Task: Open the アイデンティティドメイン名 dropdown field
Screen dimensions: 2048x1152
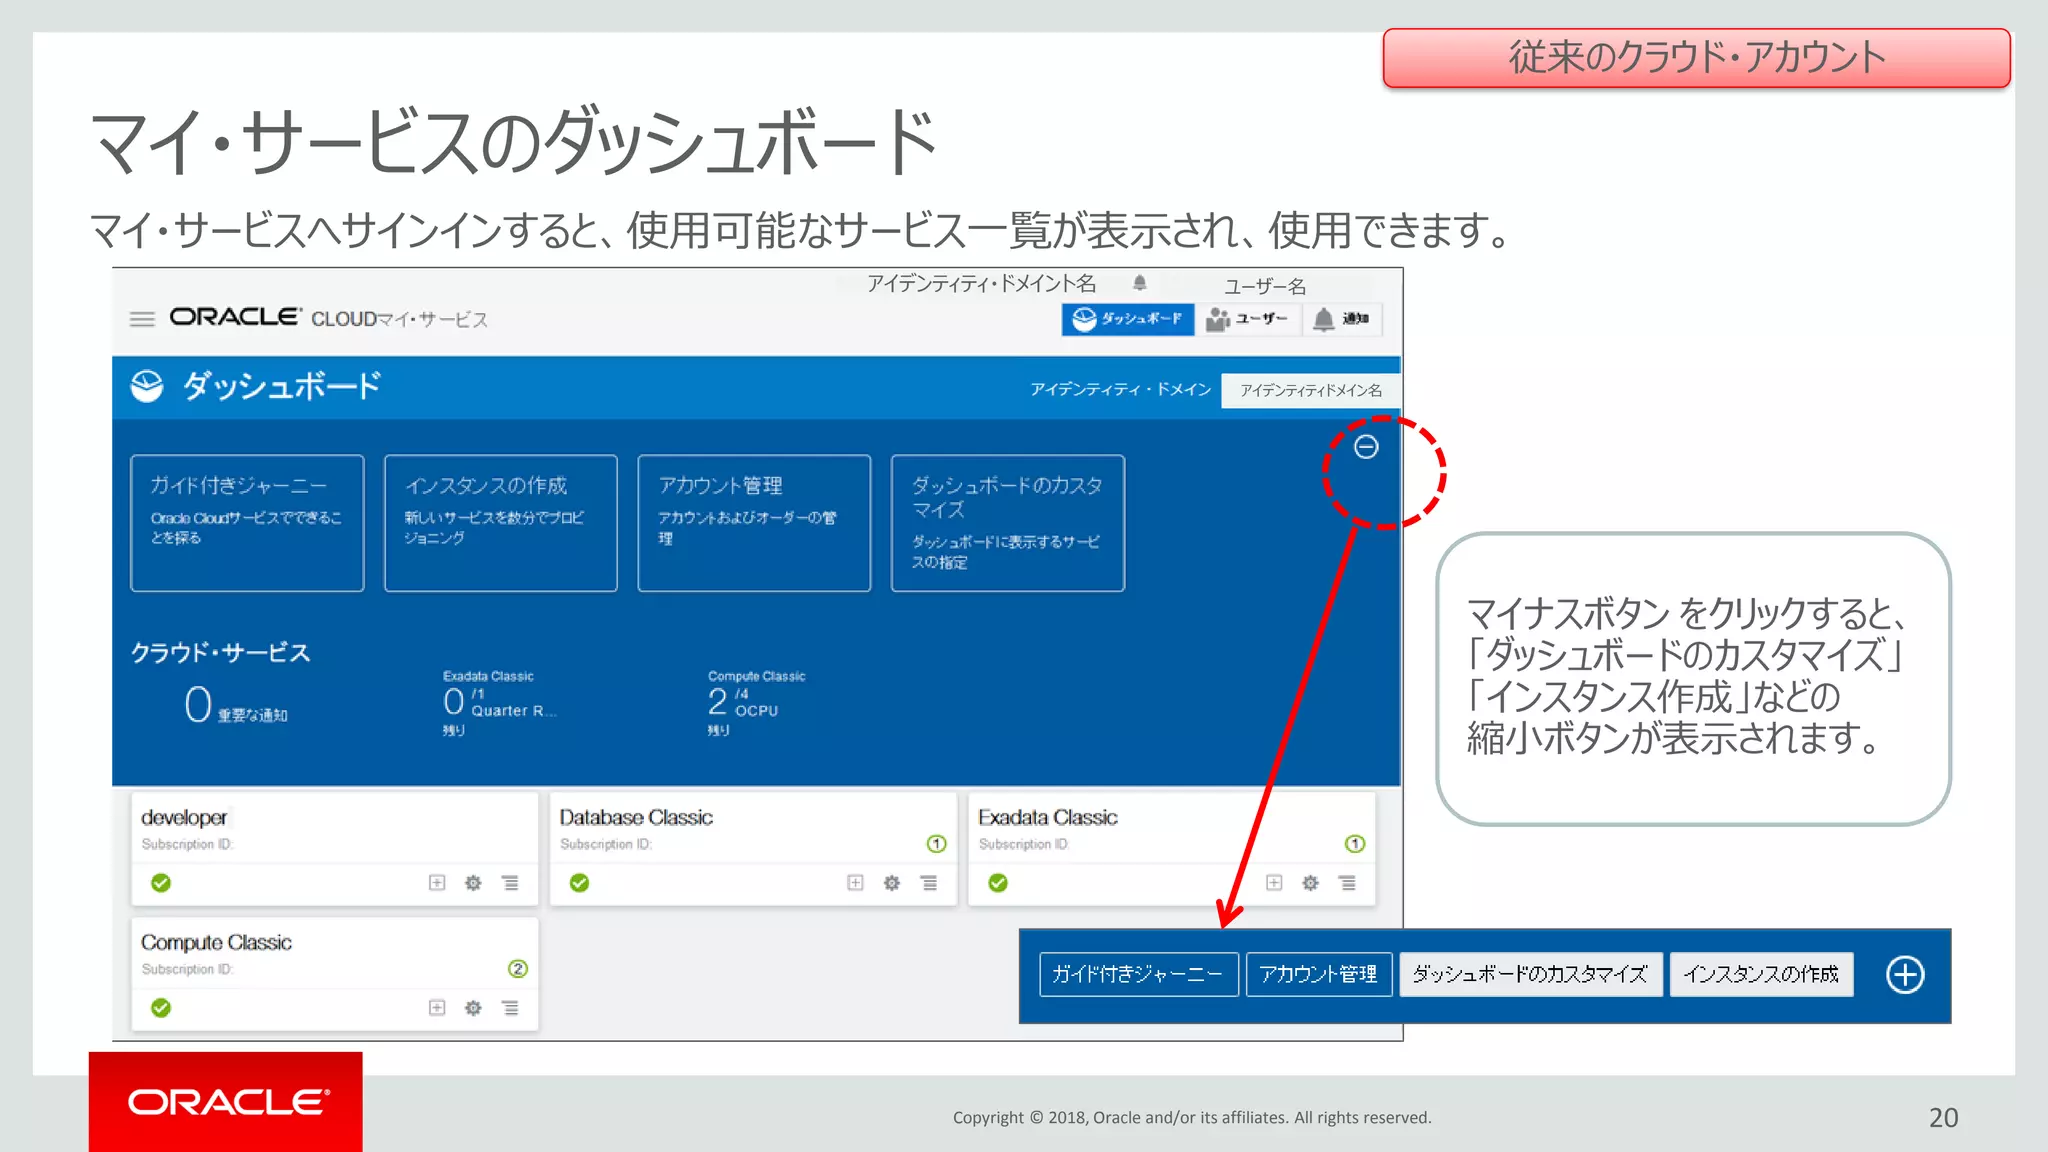Action: coord(1310,390)
